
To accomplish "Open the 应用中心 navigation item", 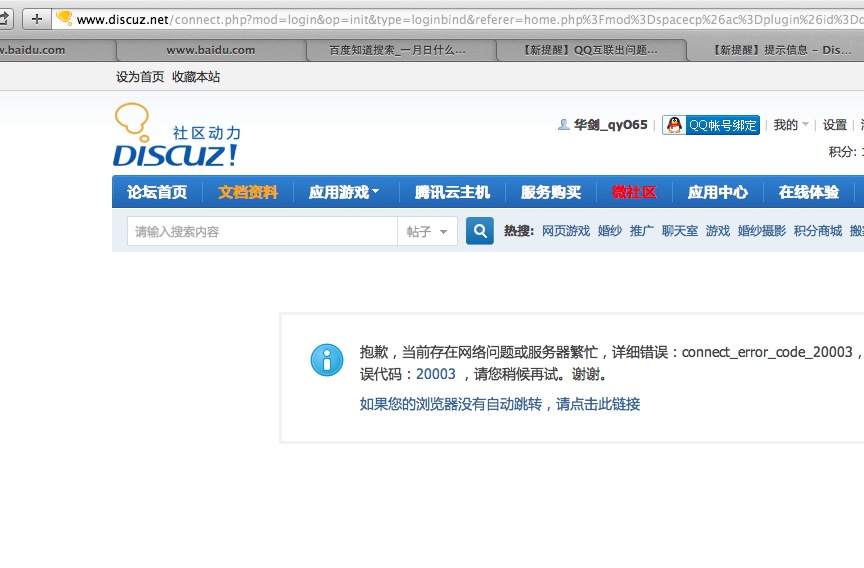I will click(x=717, y=192).
